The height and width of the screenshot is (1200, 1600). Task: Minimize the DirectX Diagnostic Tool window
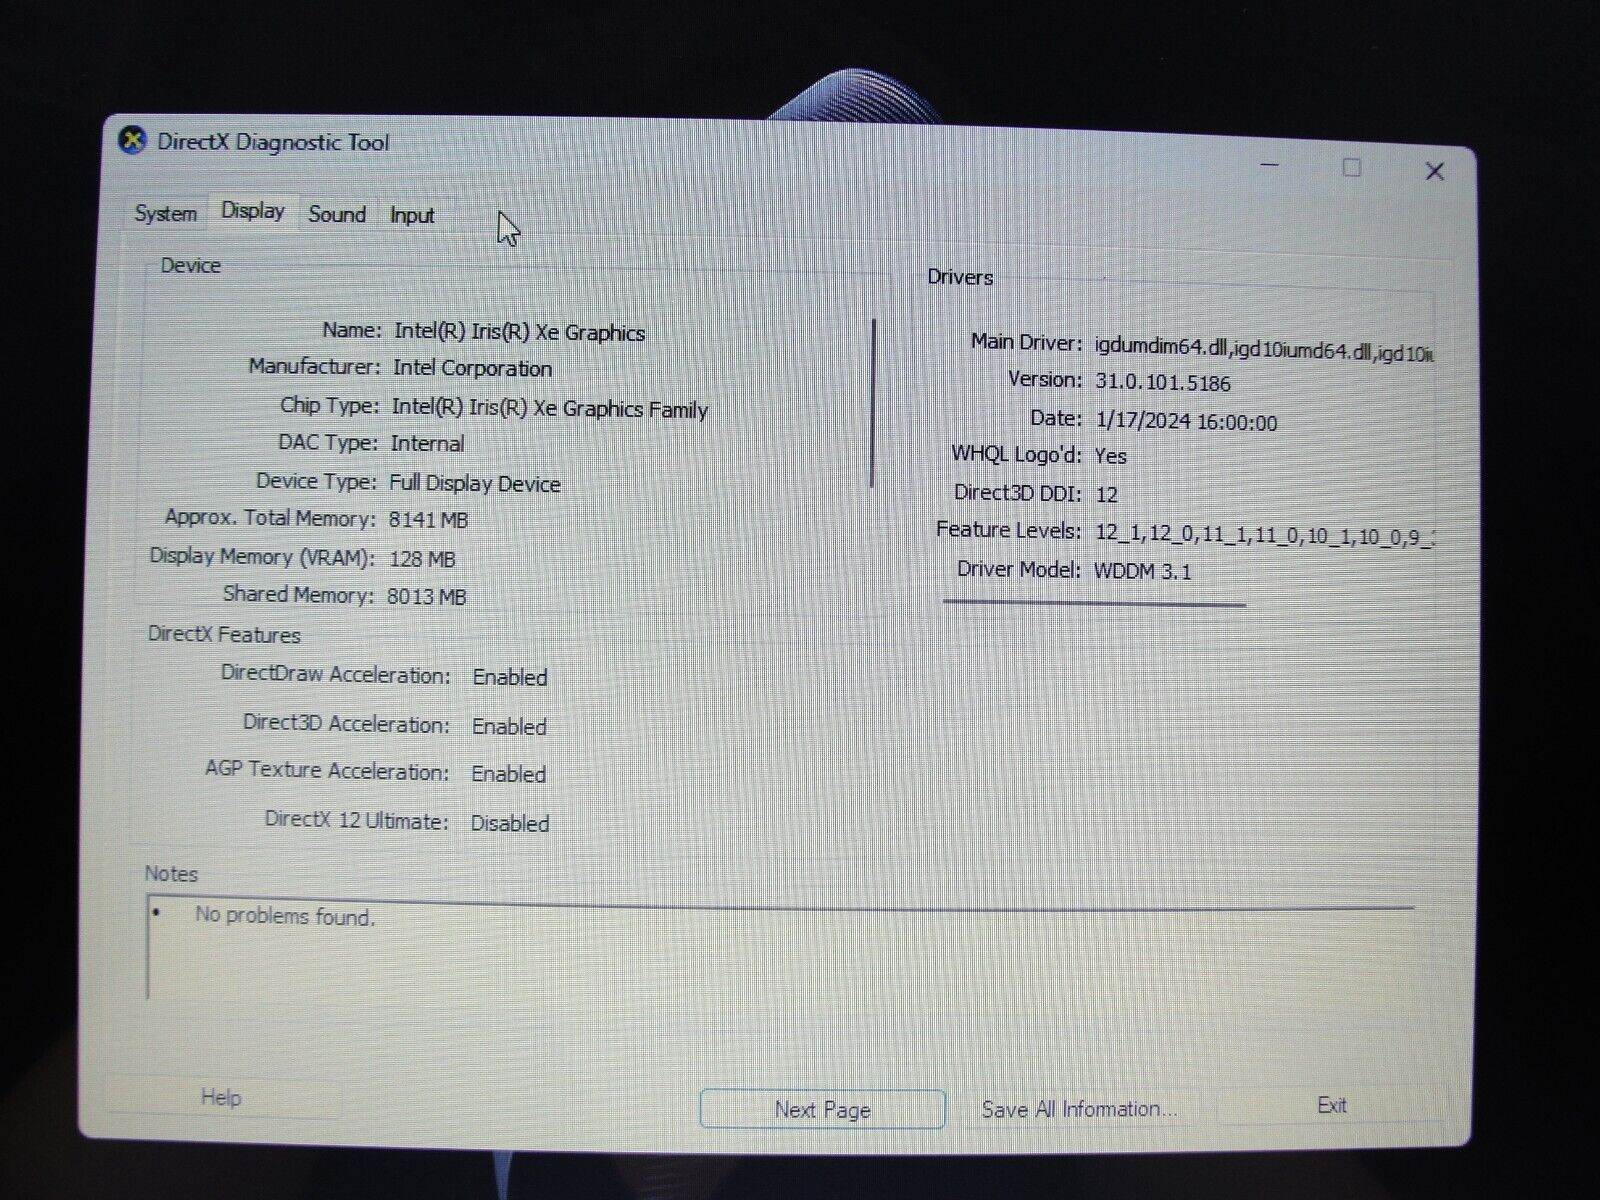click(1270, 165)
